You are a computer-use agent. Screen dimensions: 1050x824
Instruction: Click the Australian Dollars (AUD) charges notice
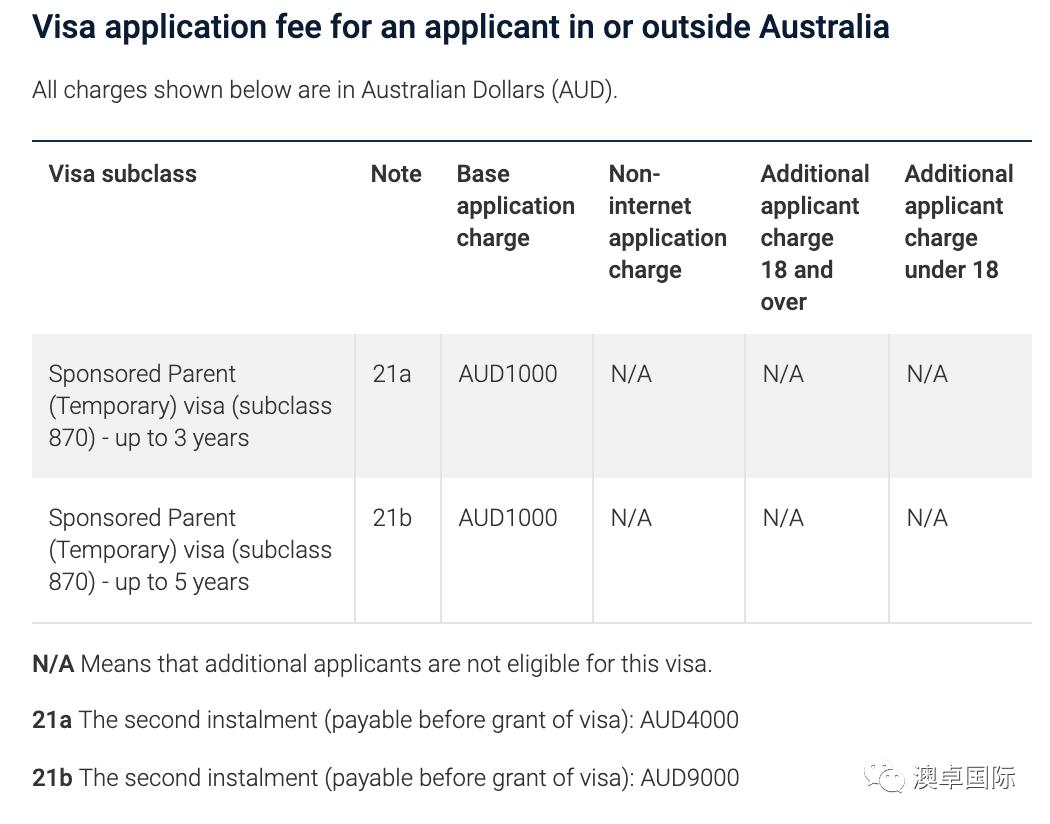click(325, 90)
